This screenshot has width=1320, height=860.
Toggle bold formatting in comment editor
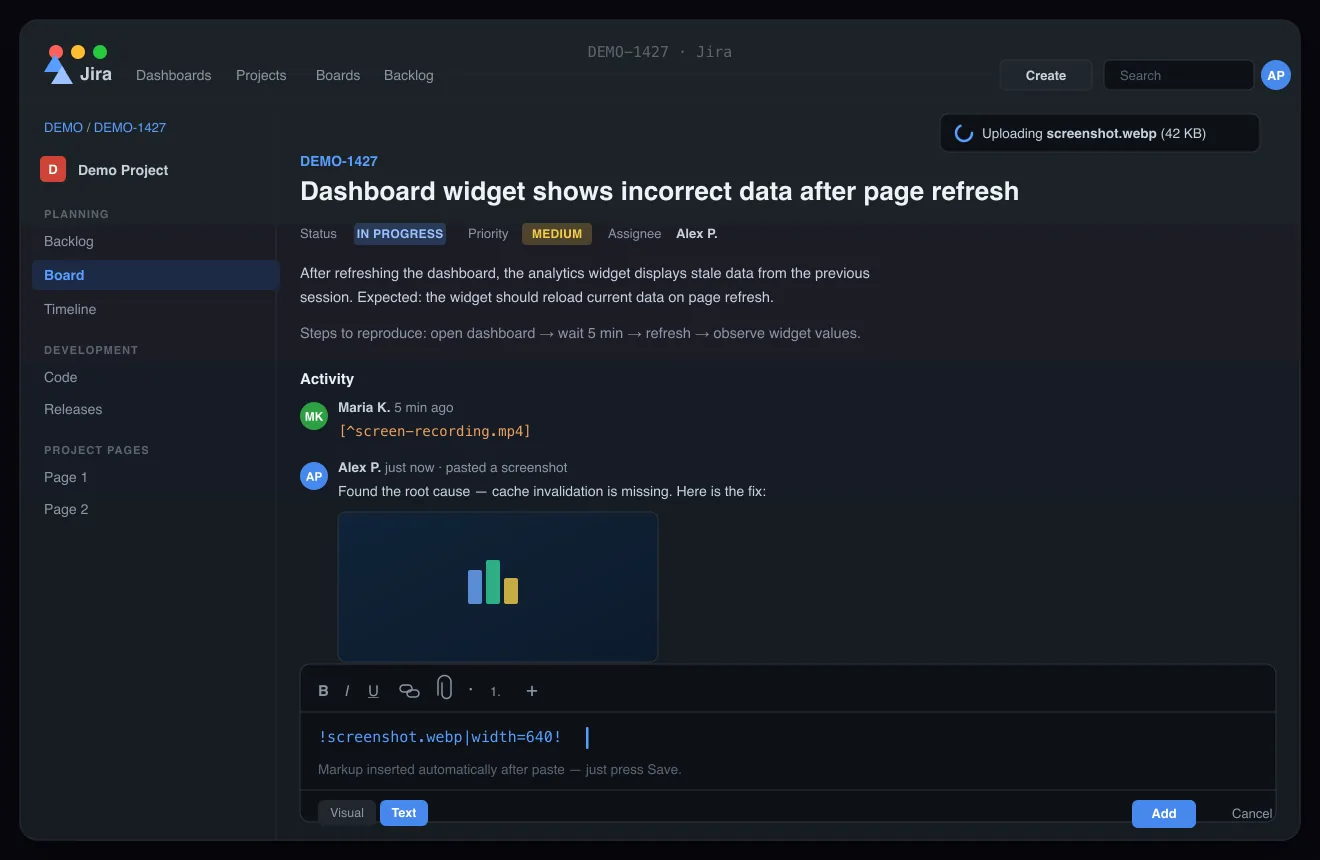pyautogui.click(x=323, y=691)
